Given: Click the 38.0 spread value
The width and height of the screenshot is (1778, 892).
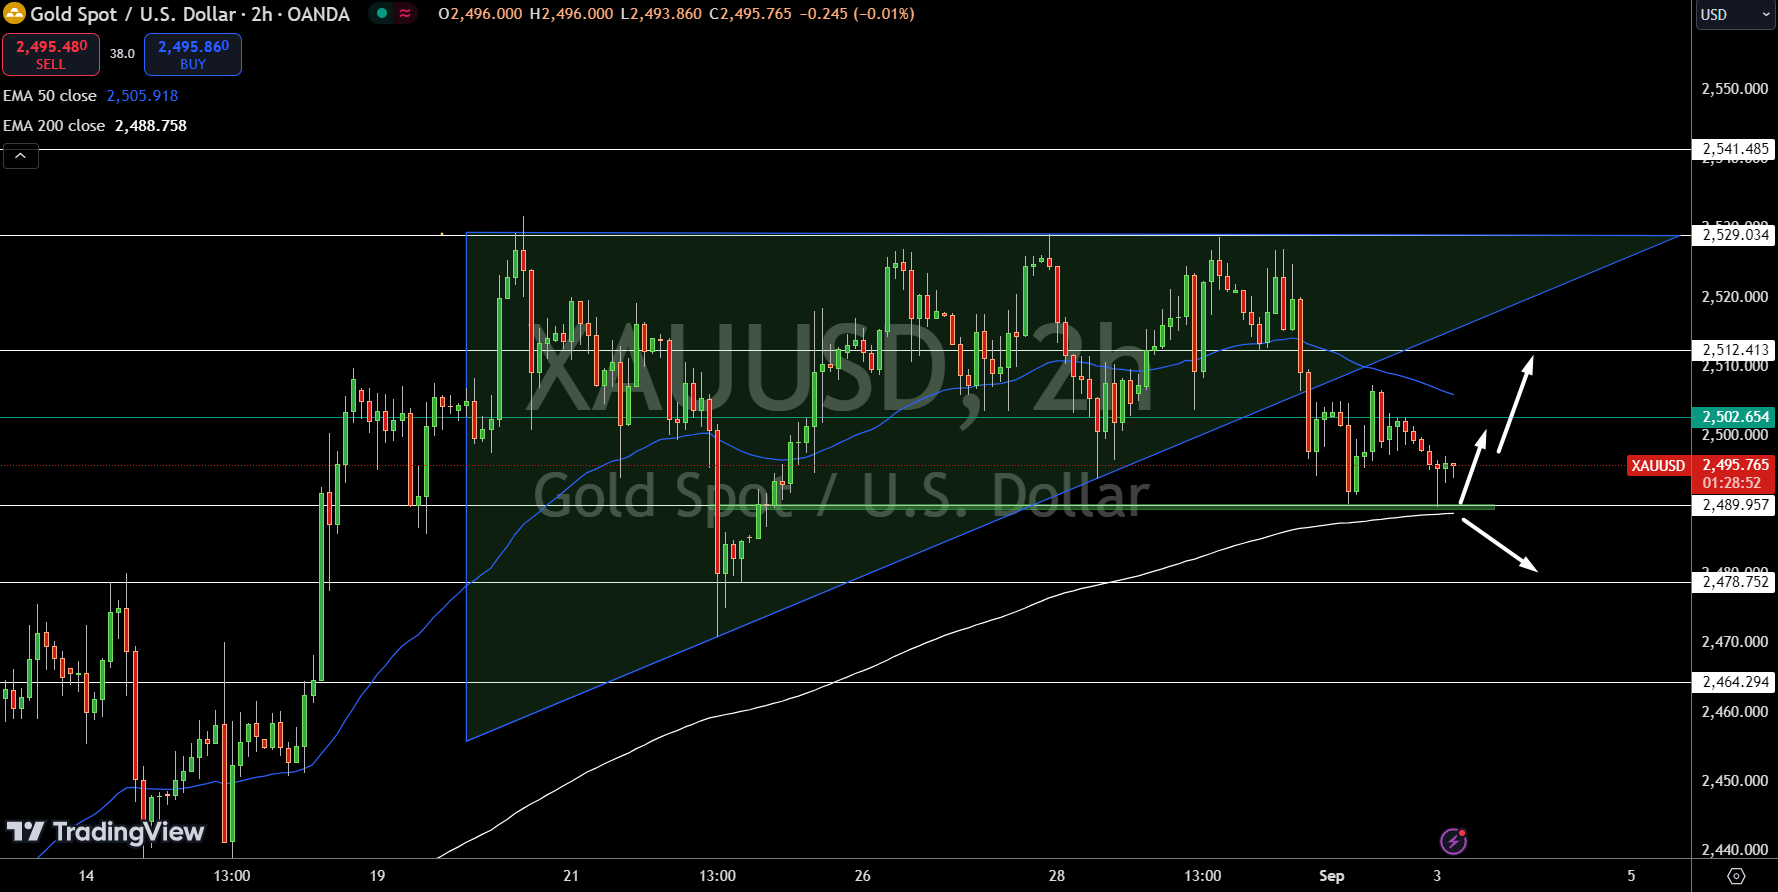Looking at the screenshot, I should pyautogui.click(x=122, y=54).
